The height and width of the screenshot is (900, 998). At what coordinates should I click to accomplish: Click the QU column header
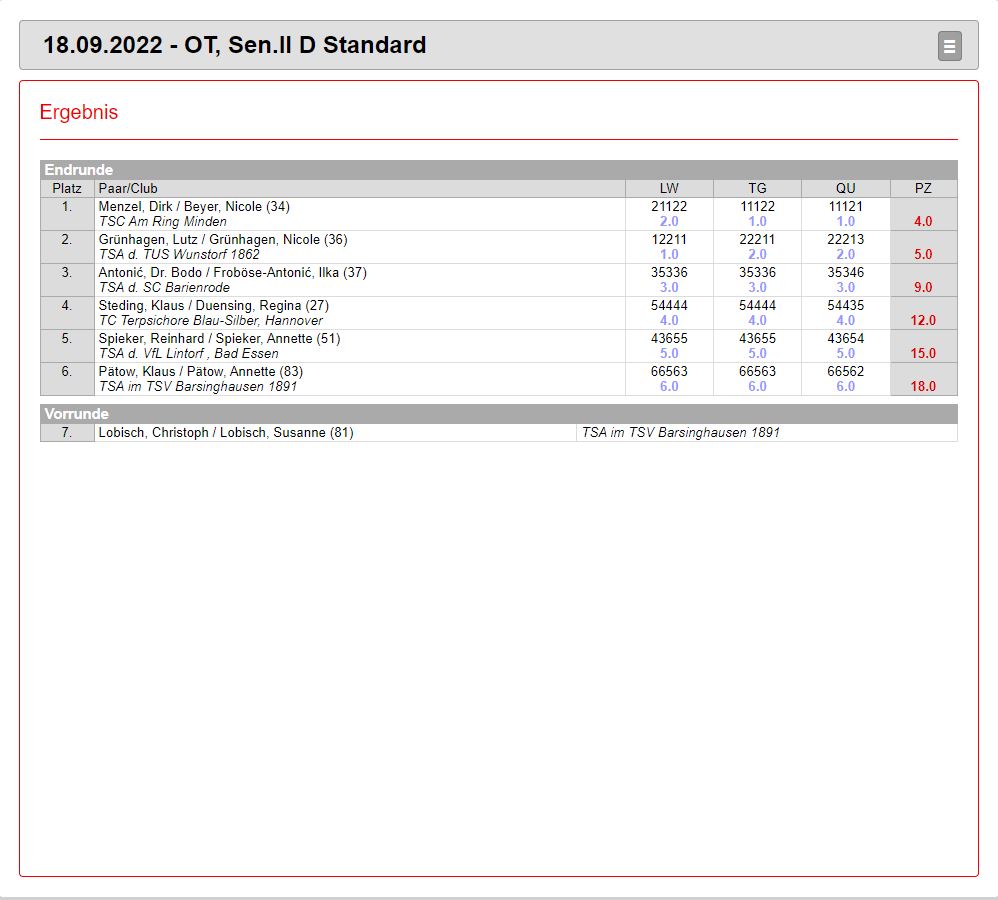[846, 188]
